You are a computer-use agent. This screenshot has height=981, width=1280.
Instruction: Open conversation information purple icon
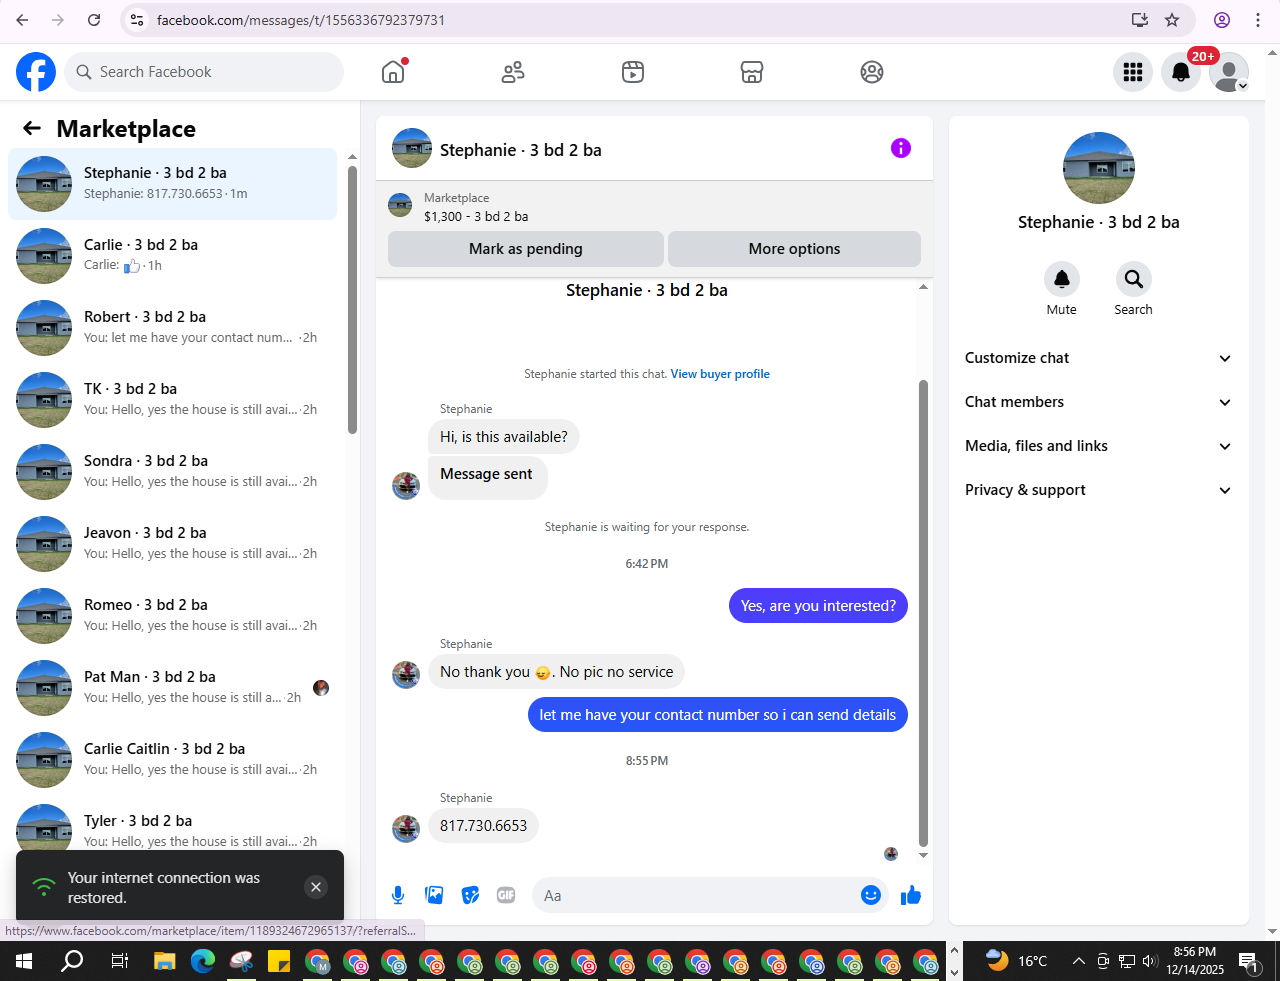coord(901,148)
